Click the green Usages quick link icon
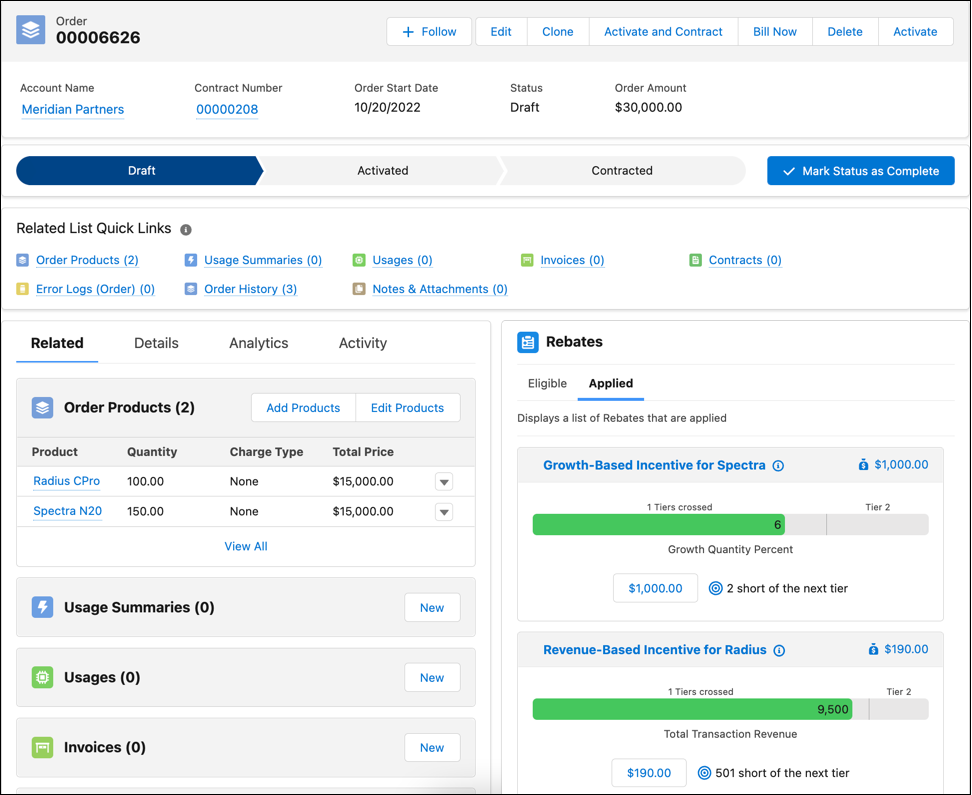 point(359,260)
